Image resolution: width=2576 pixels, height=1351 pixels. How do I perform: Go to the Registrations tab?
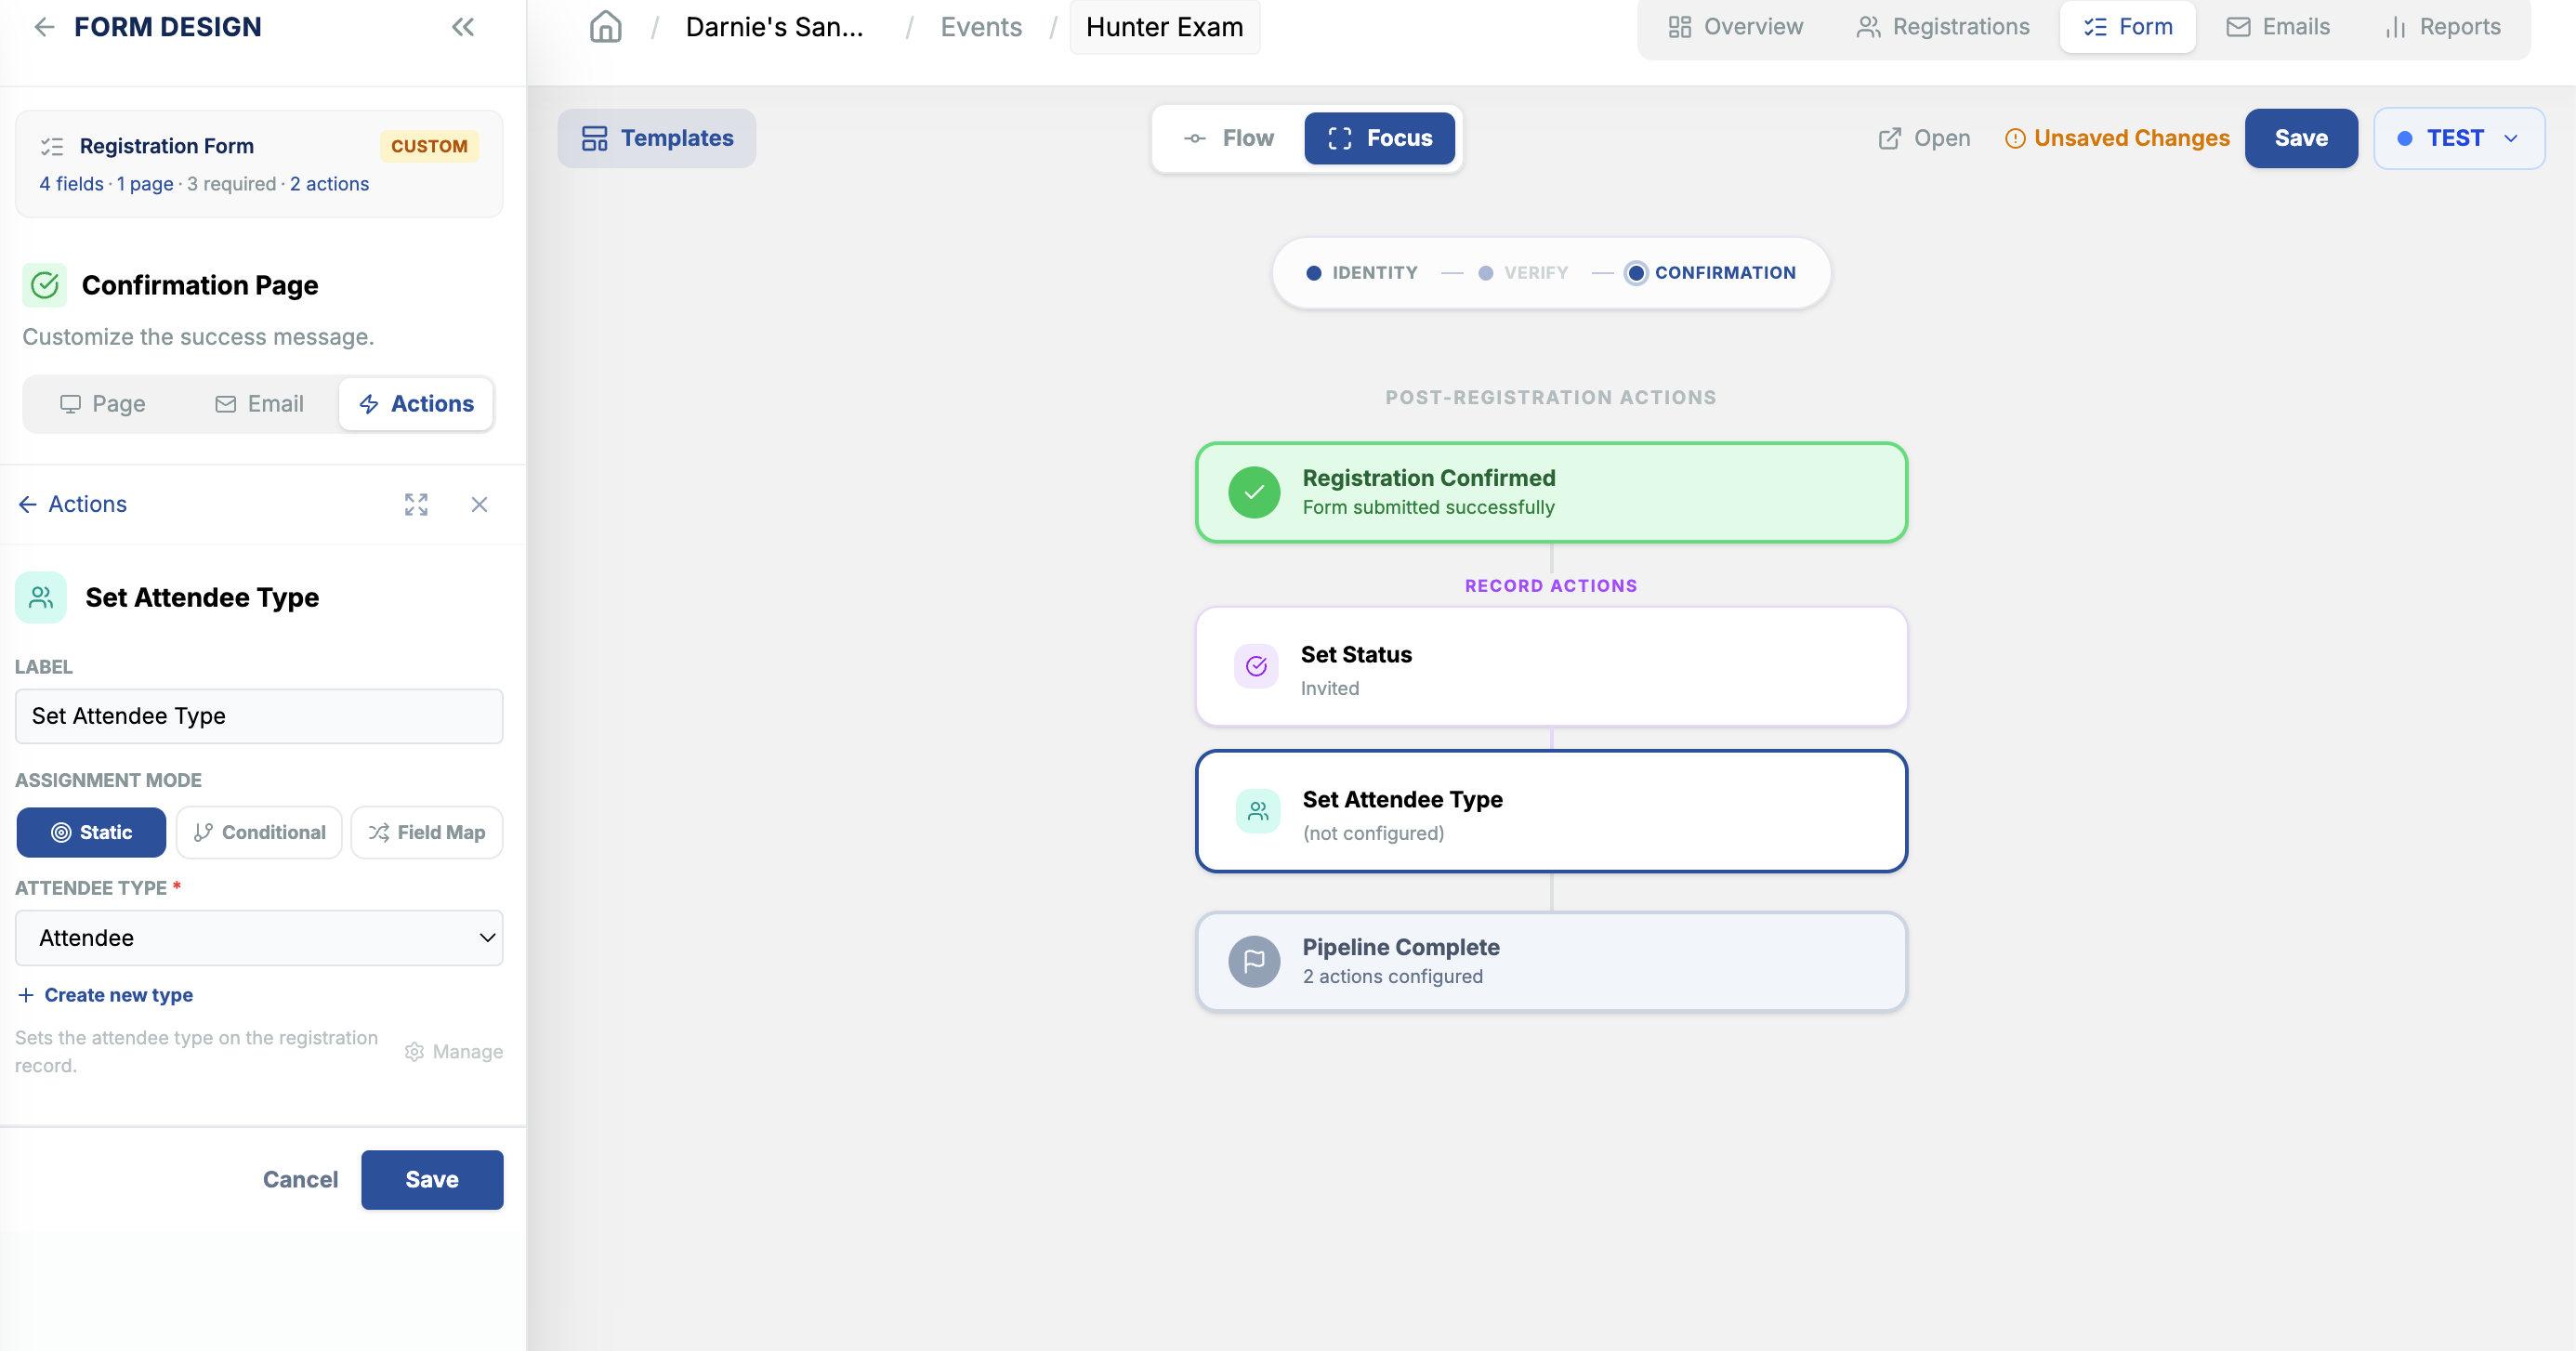pyautogui.click(x=1942, y=27)
